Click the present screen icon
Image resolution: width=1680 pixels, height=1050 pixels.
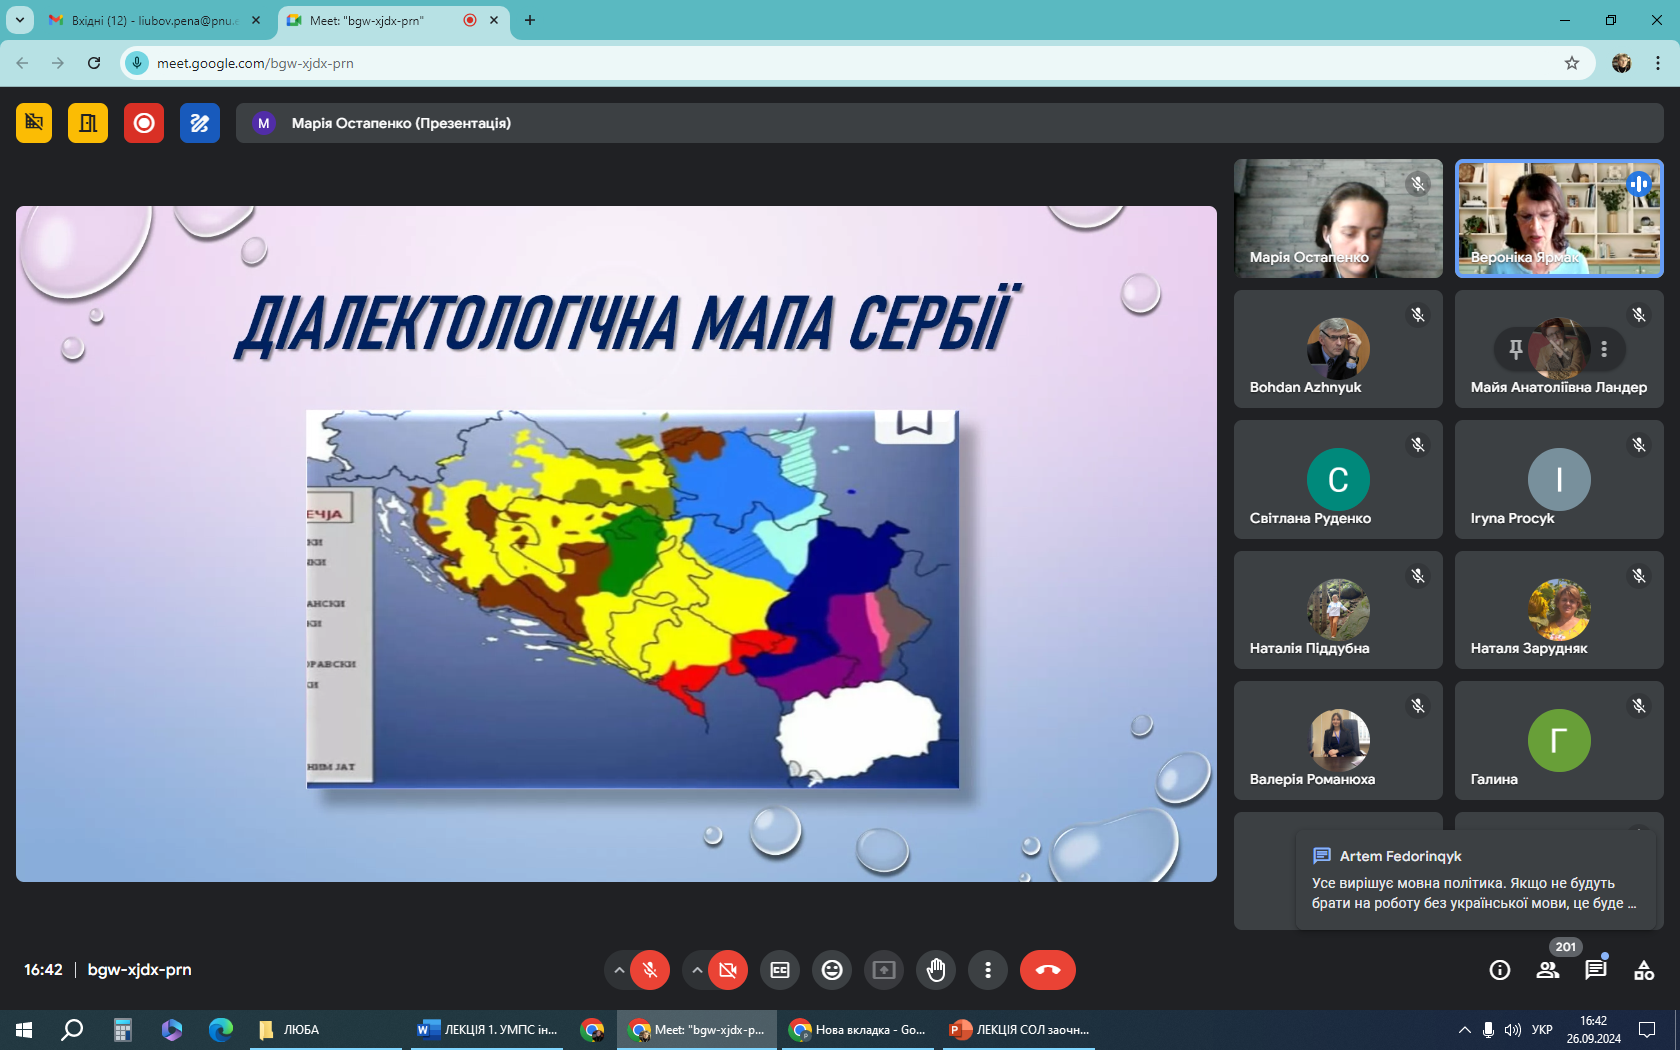[x=884, y=970]
